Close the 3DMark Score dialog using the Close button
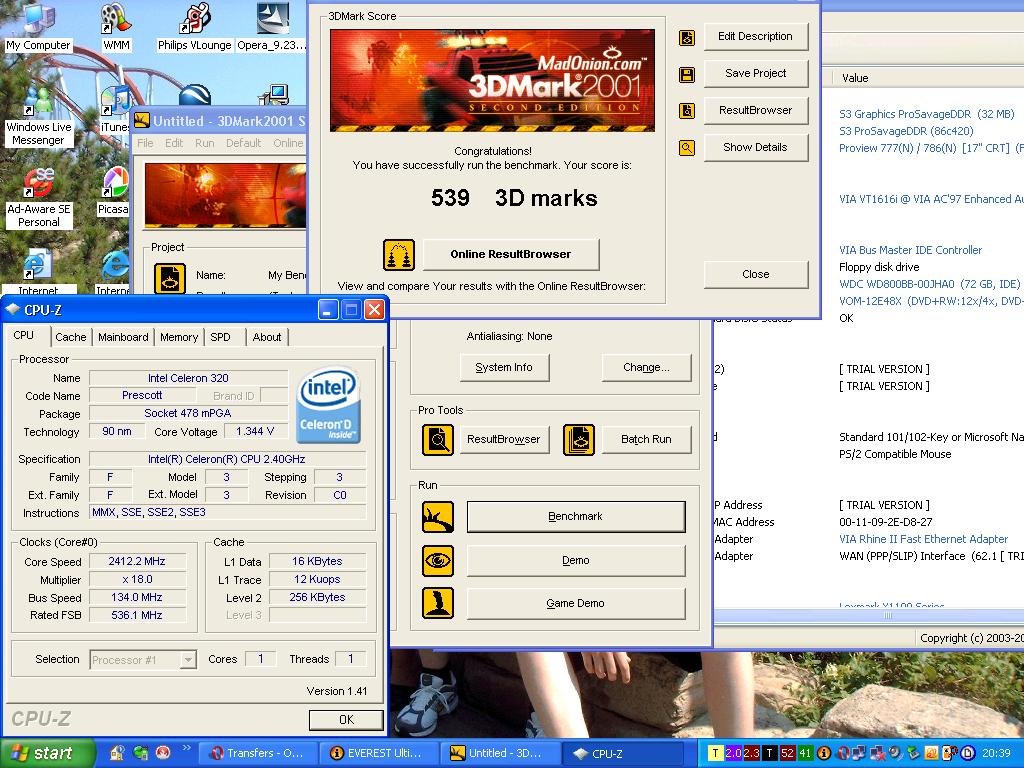1024x768 pixels. 756,274
